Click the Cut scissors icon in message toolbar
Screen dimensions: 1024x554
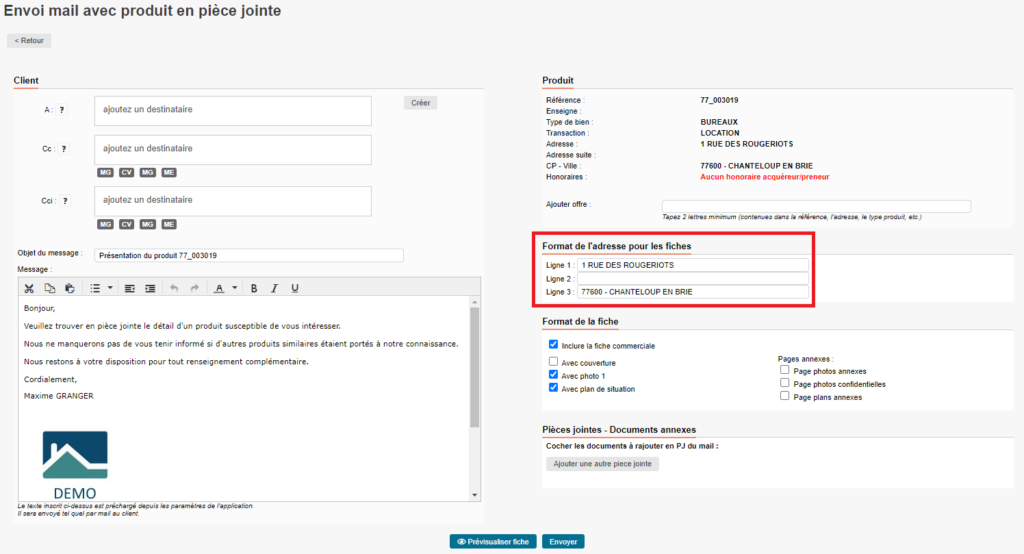click(29, 288)
